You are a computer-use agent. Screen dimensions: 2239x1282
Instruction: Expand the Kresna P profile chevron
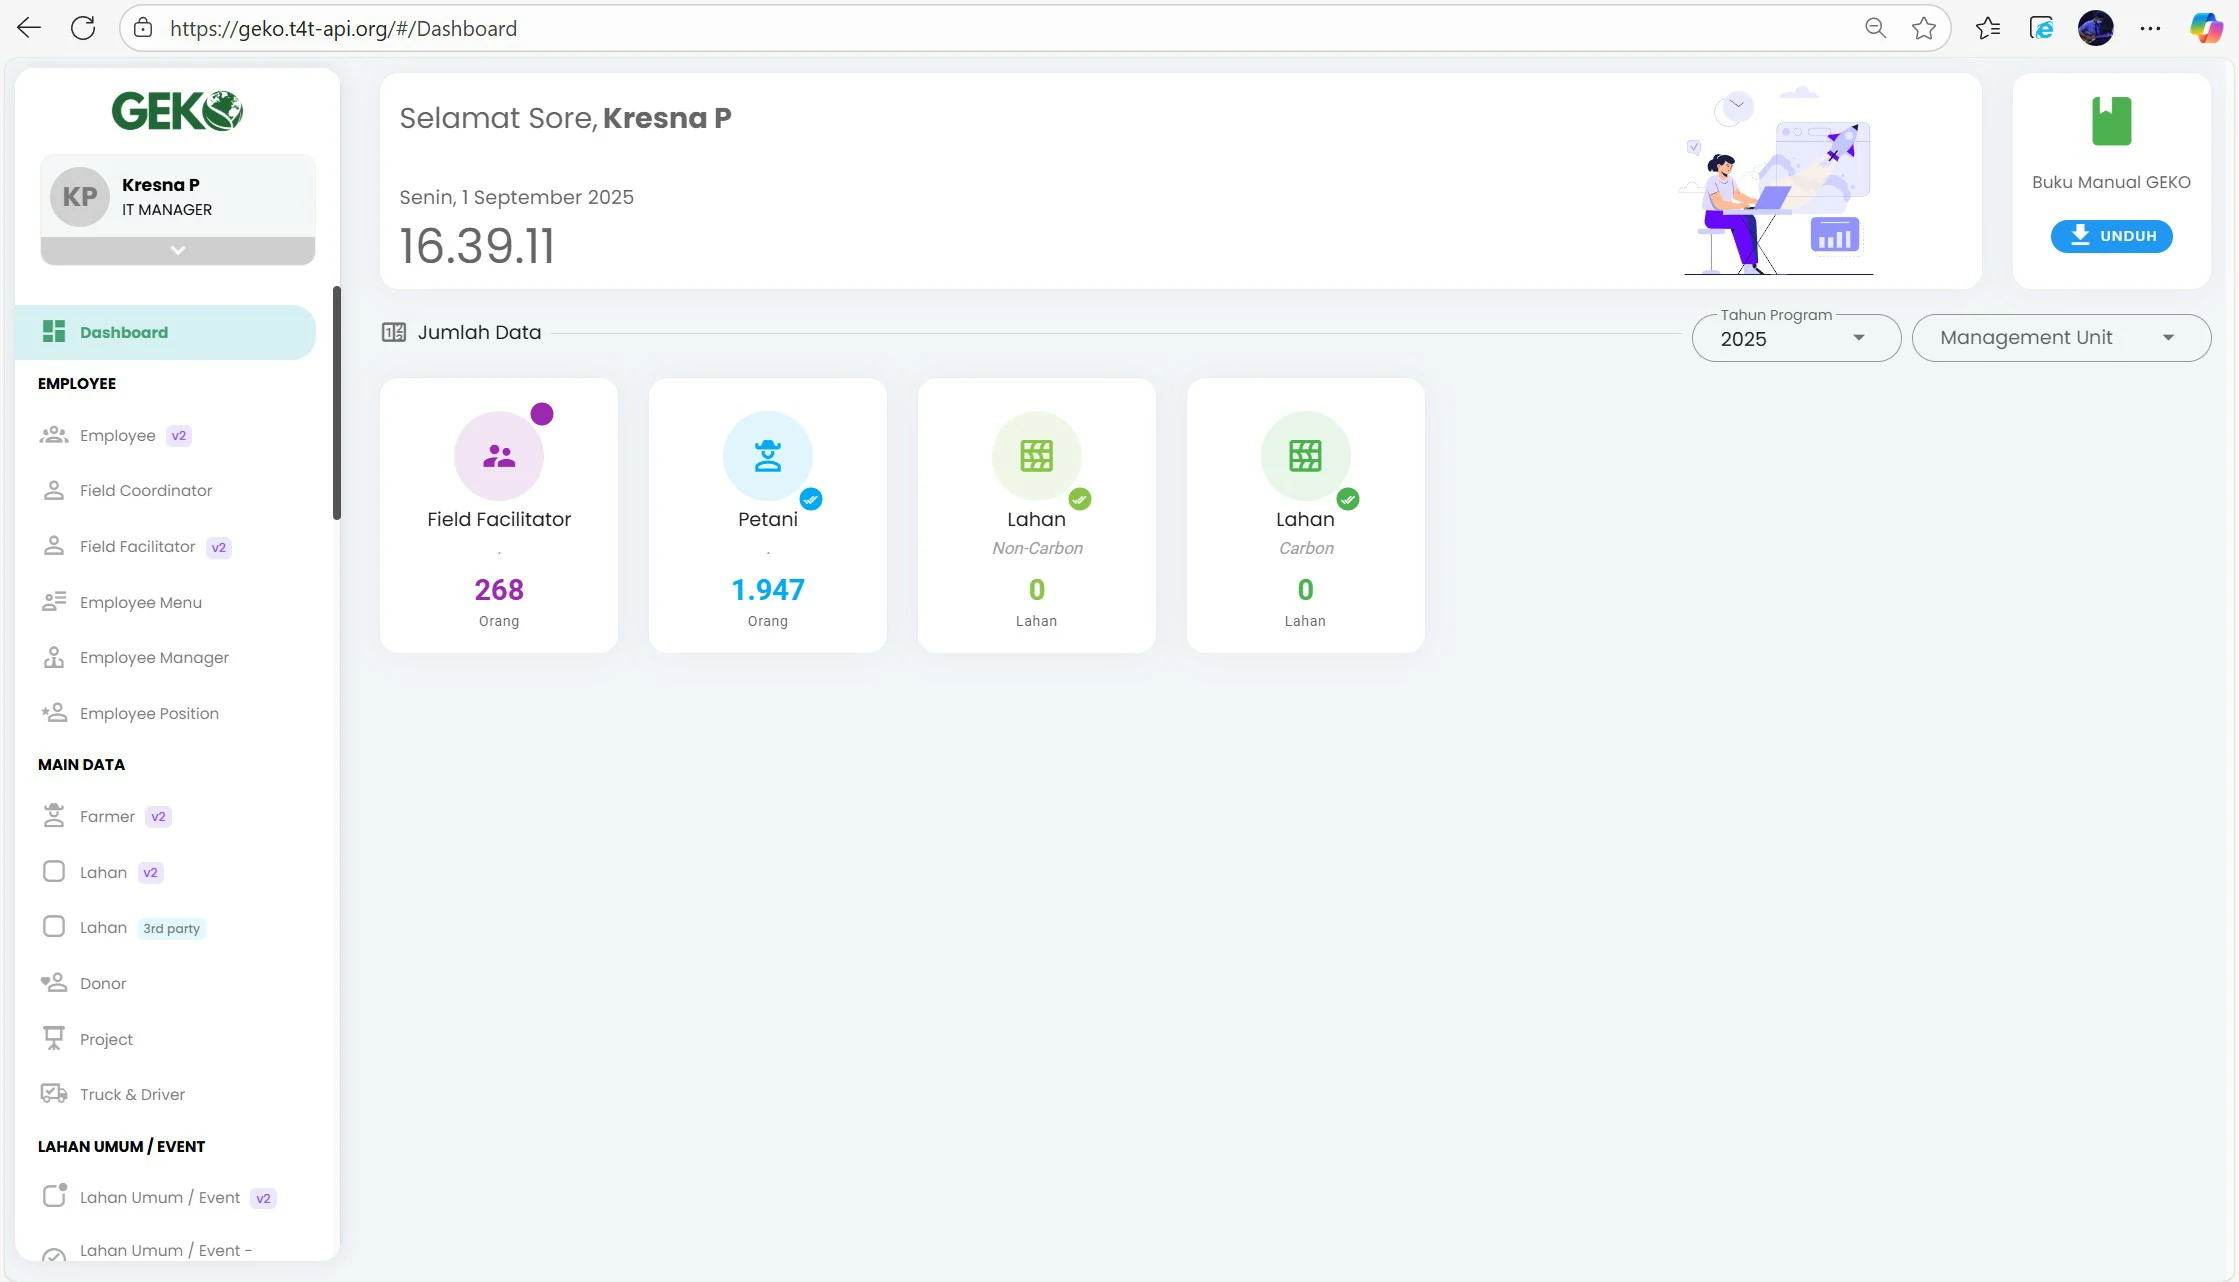click(x=178, y=250)
